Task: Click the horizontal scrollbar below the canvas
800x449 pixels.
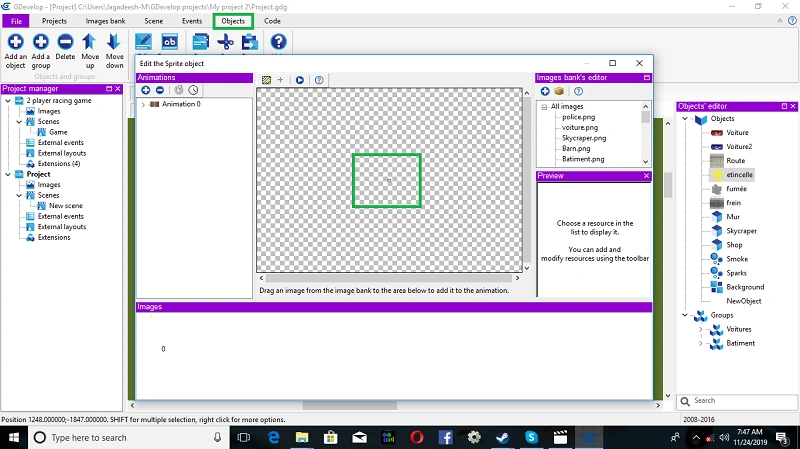Action: click(389, 278)
